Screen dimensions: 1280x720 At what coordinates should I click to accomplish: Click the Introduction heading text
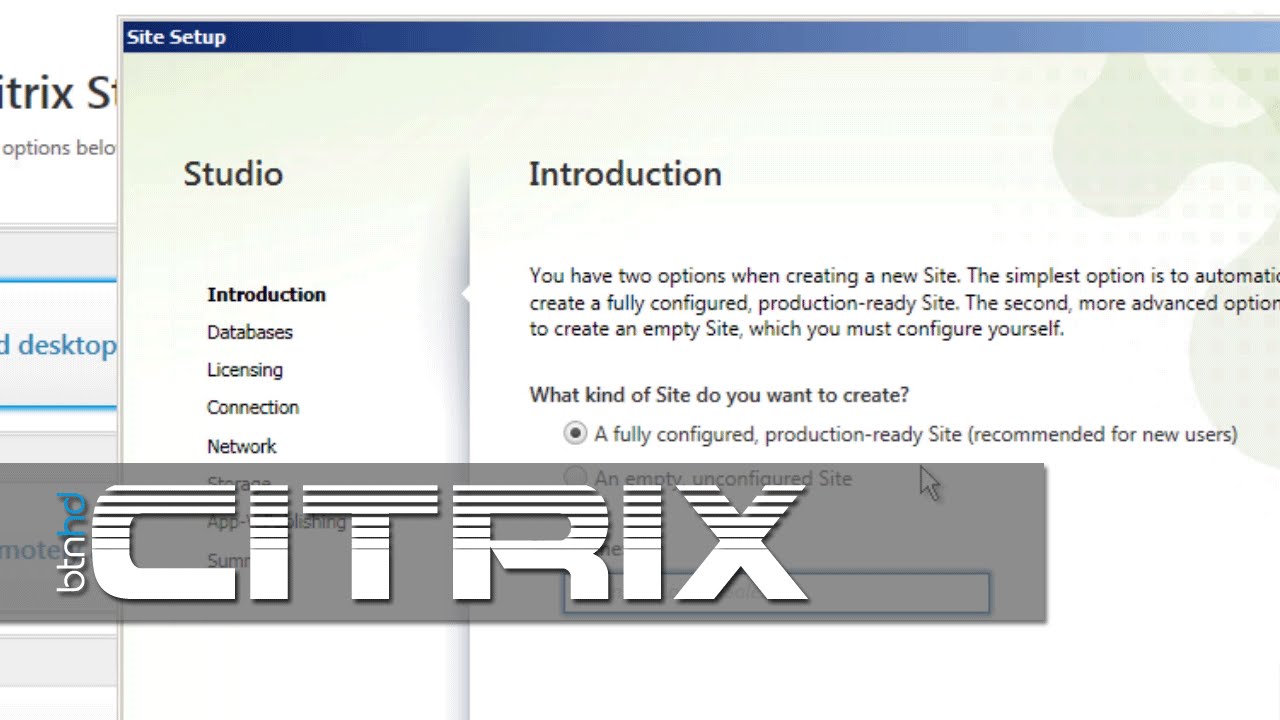click(625, 174)
